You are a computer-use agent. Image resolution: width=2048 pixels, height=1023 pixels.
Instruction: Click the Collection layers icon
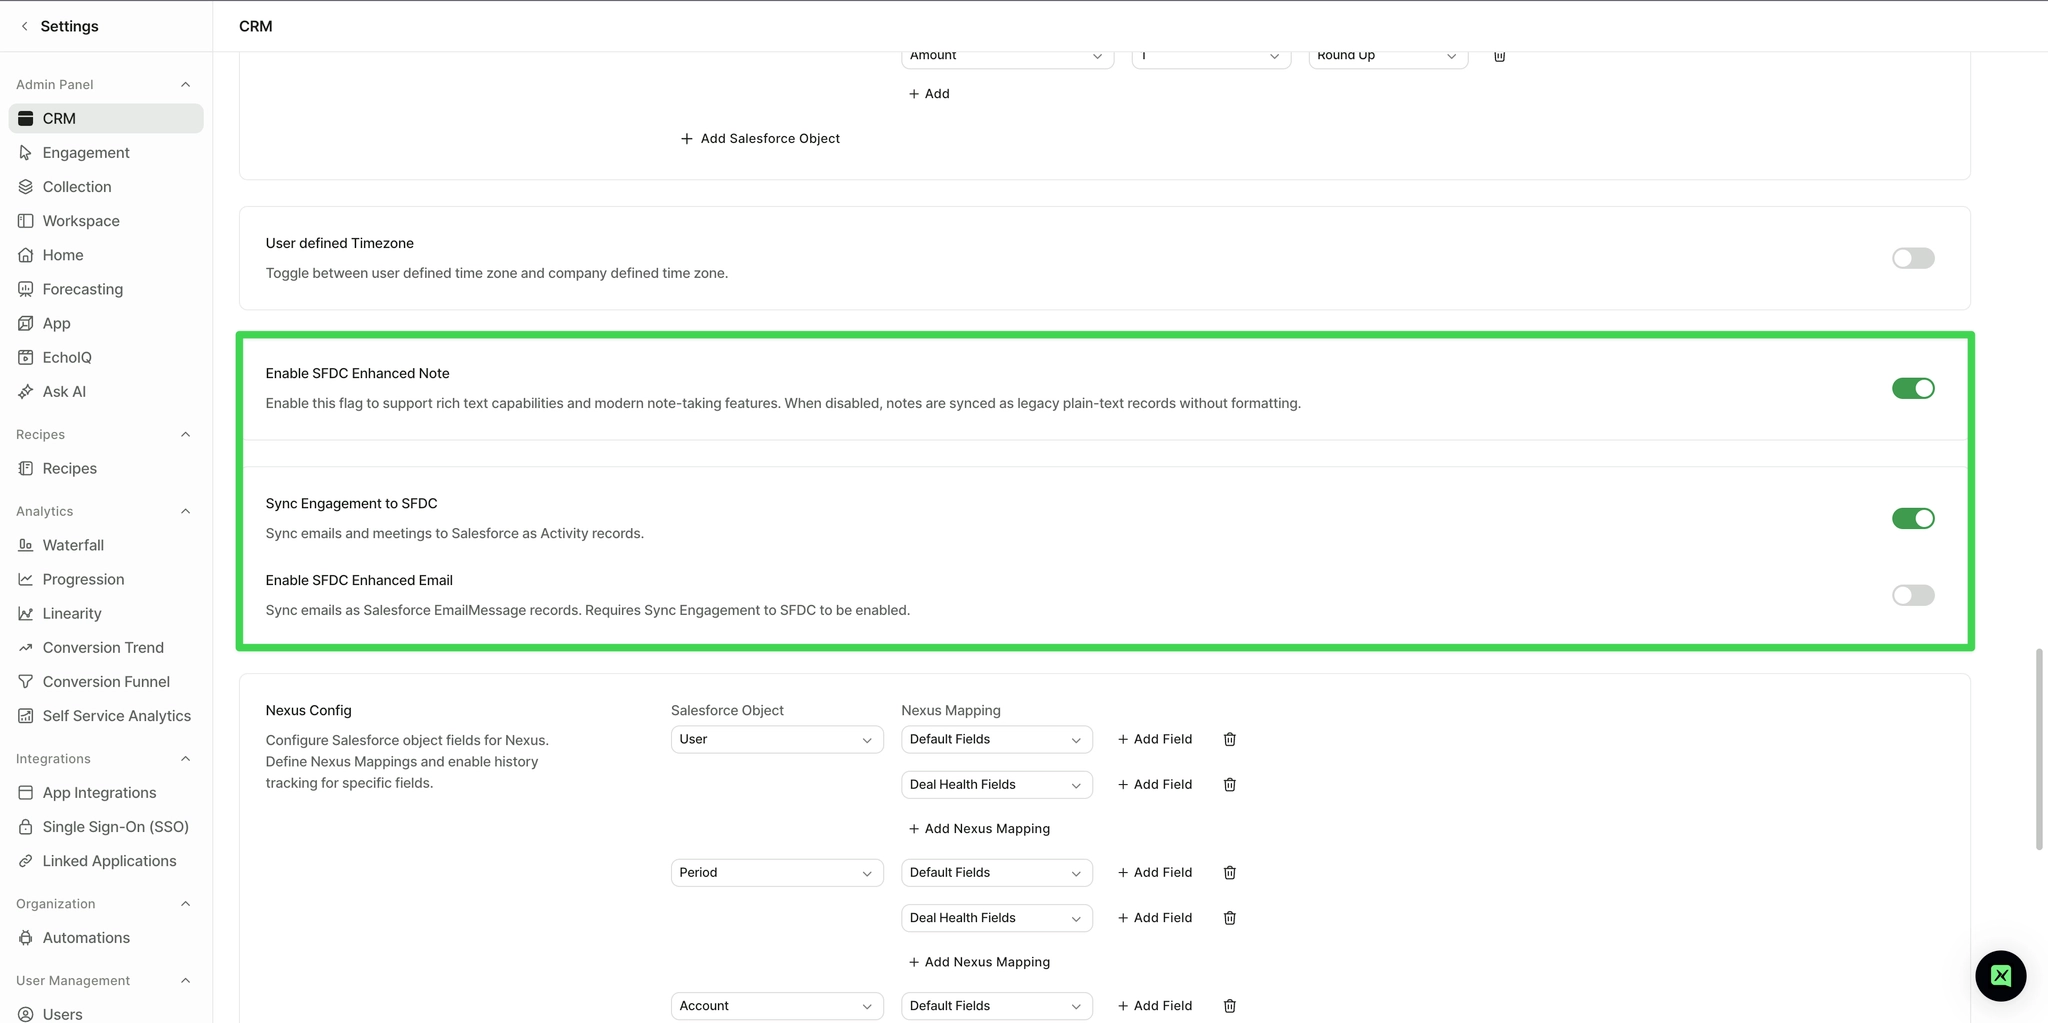[x=26, y=186]
